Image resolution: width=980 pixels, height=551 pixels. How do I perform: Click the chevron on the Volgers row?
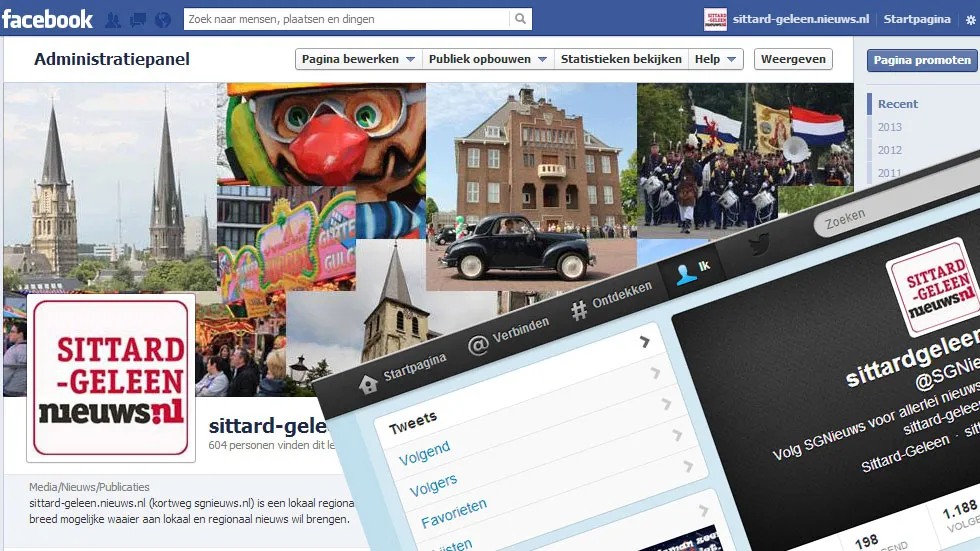(x=666, y=404)
